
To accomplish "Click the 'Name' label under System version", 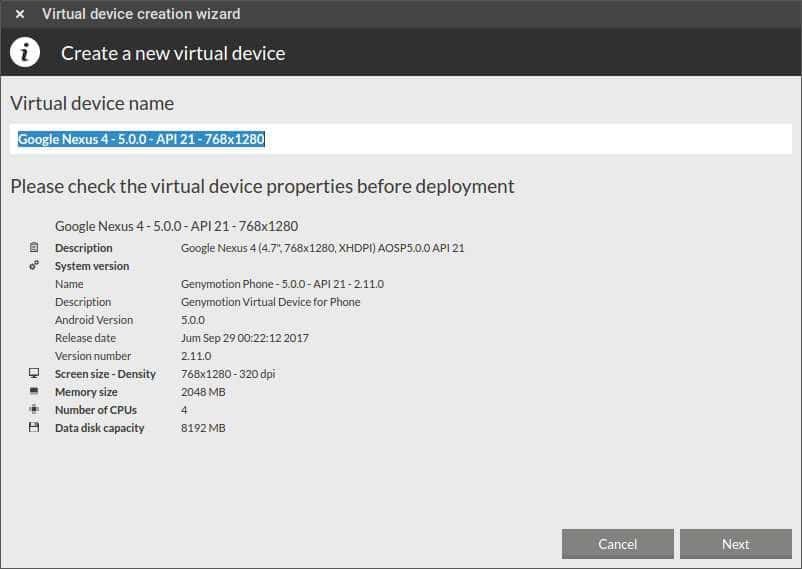I will (x=69, y=284).
